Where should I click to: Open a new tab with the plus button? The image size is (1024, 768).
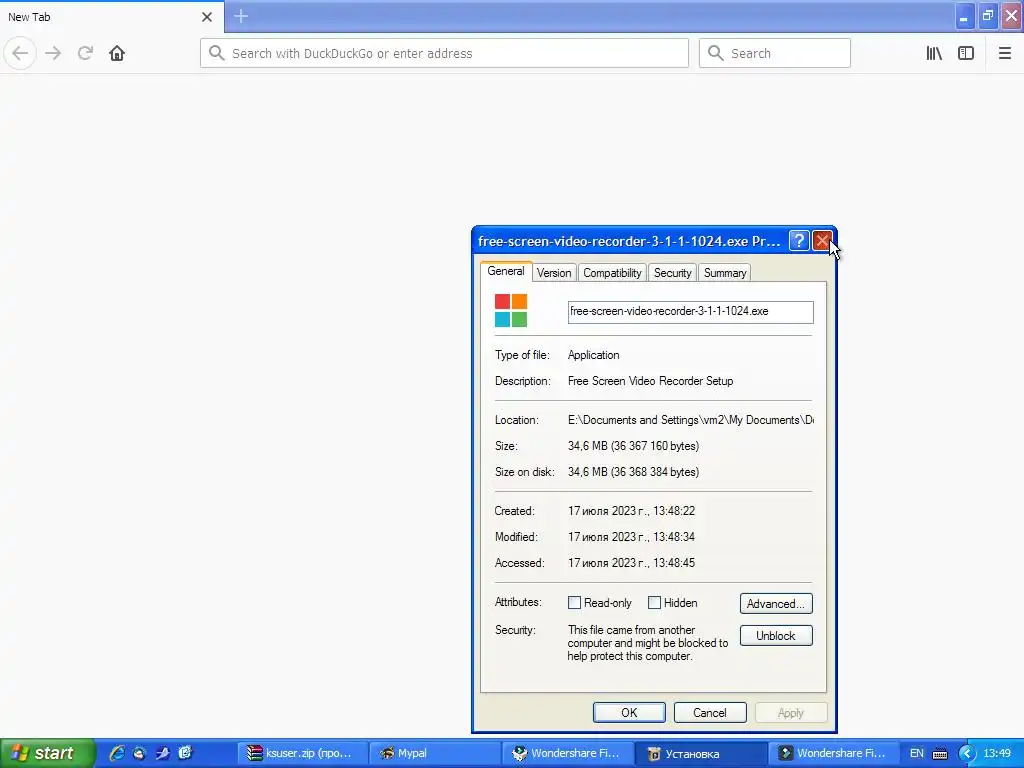tap(241, 16)
